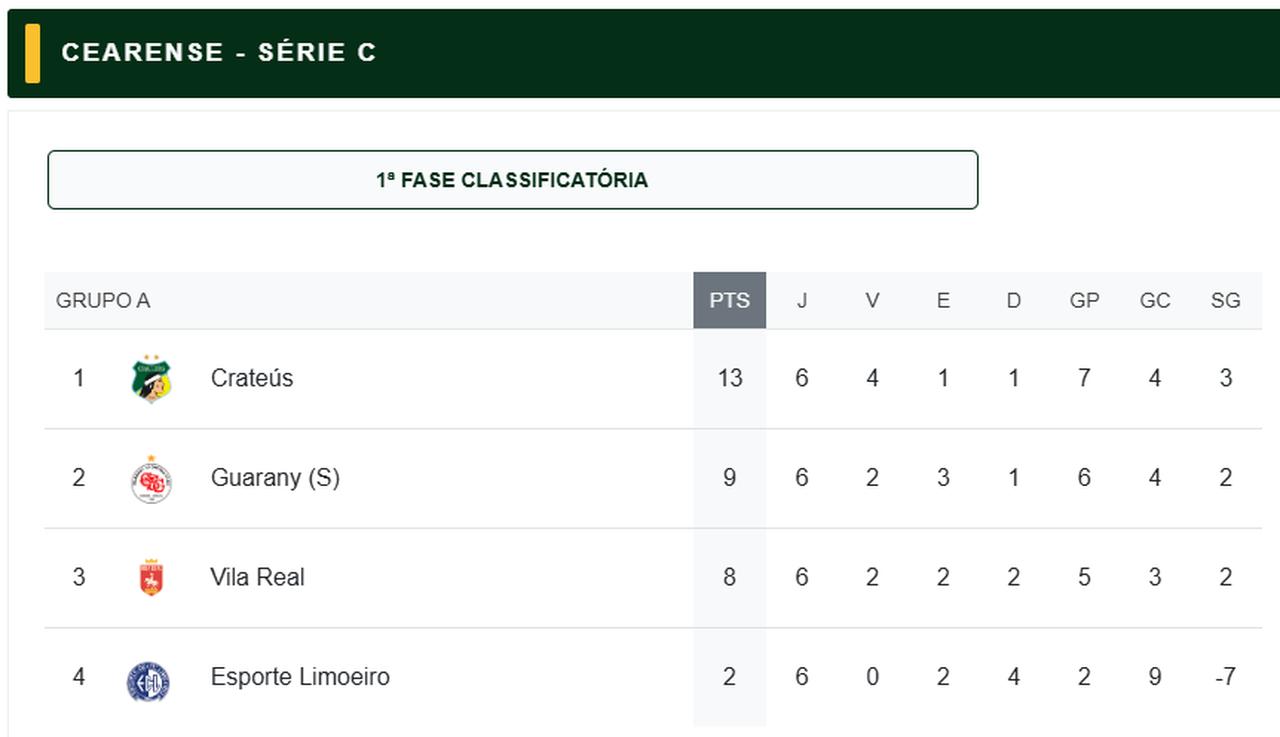
Task: Open the Vila Real team link
Action: [x=257, y=577]
